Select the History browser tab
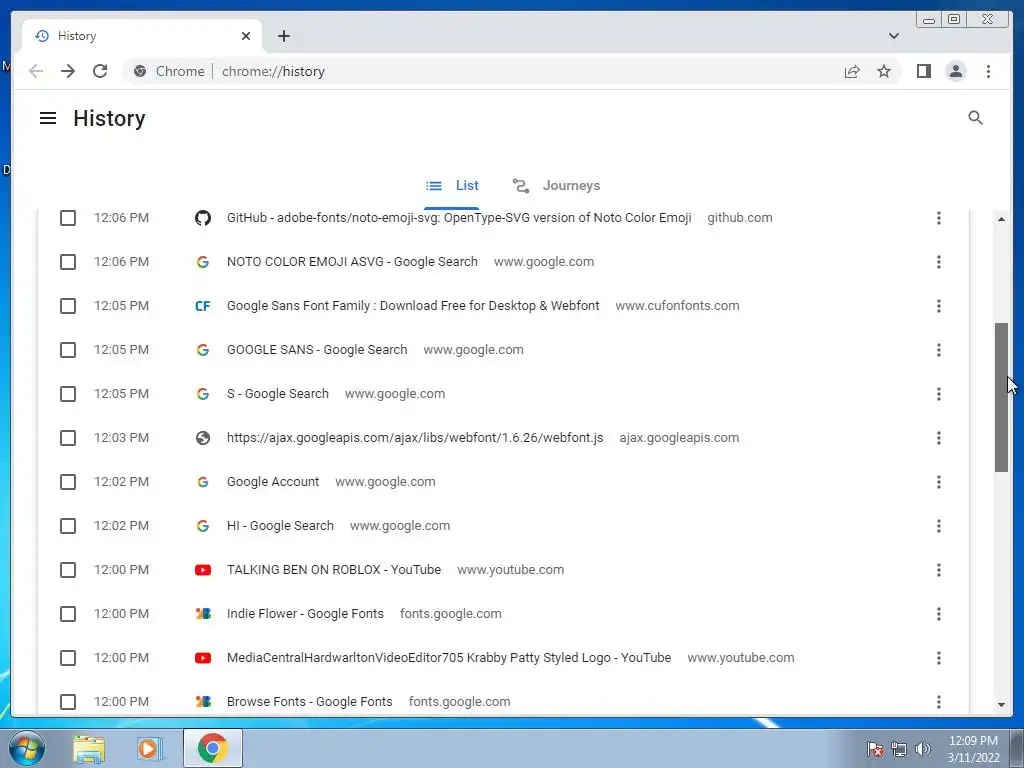Screen dimensions: 1024x768 (x=142, y=36)
